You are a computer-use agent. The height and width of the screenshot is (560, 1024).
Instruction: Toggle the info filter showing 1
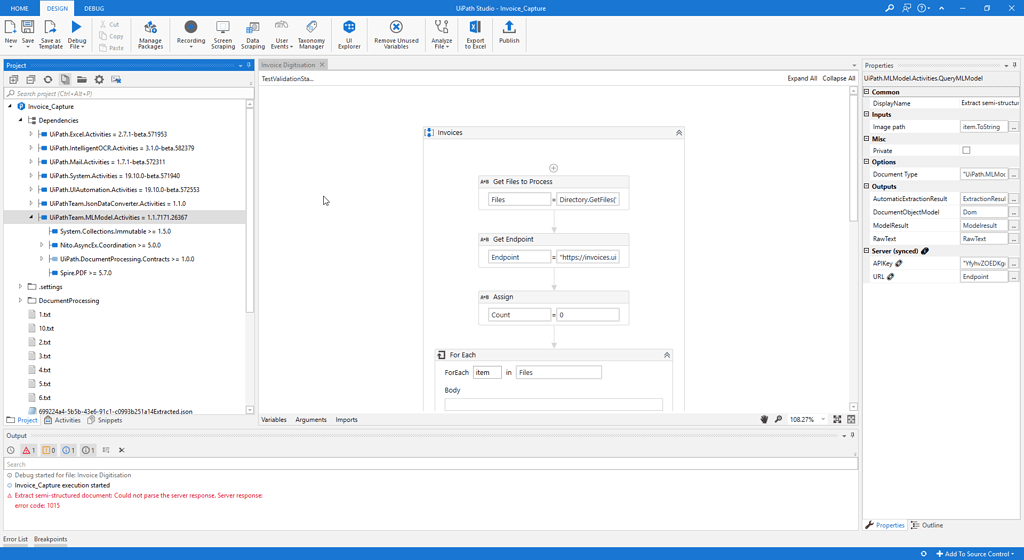tap(69, 450)
